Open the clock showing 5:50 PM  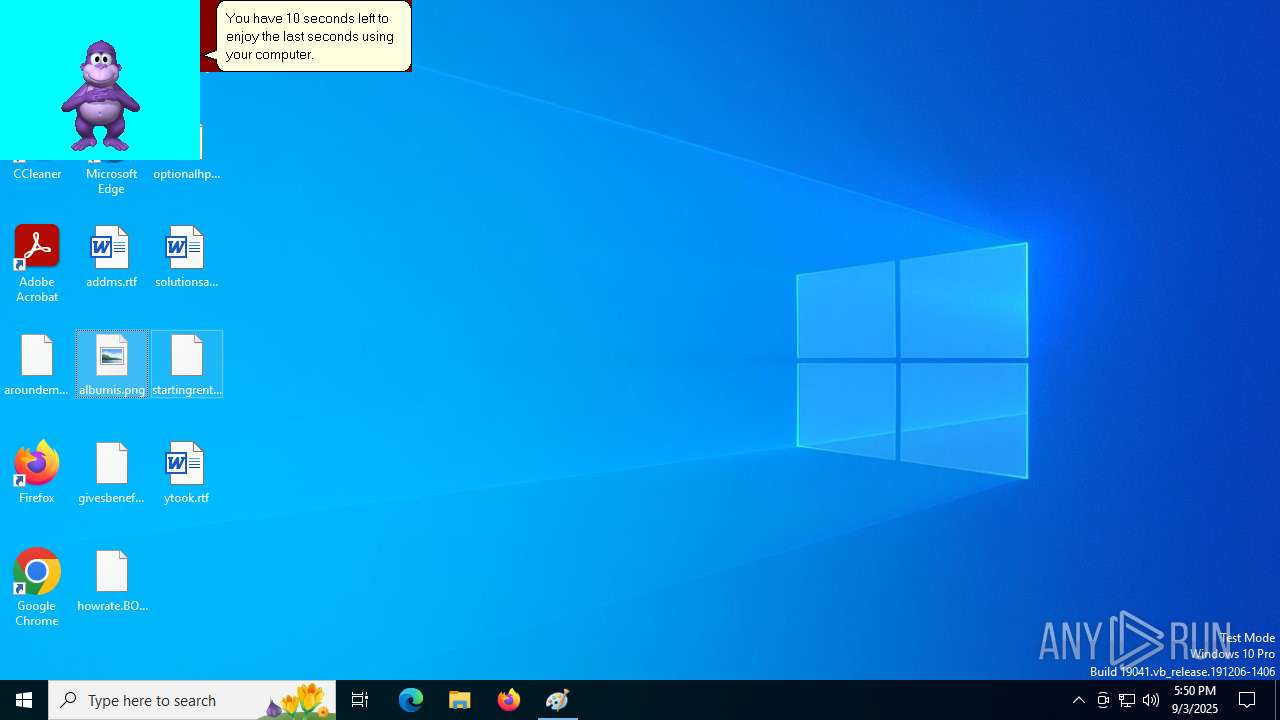(1195, 700)
